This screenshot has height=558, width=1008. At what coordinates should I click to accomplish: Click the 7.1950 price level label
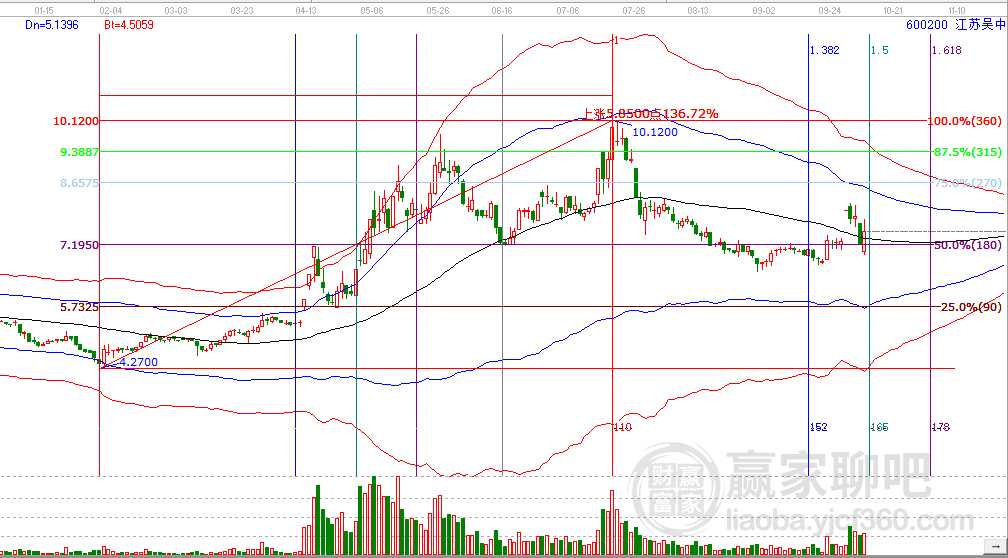pyautogui.click(x=79, y=245)
